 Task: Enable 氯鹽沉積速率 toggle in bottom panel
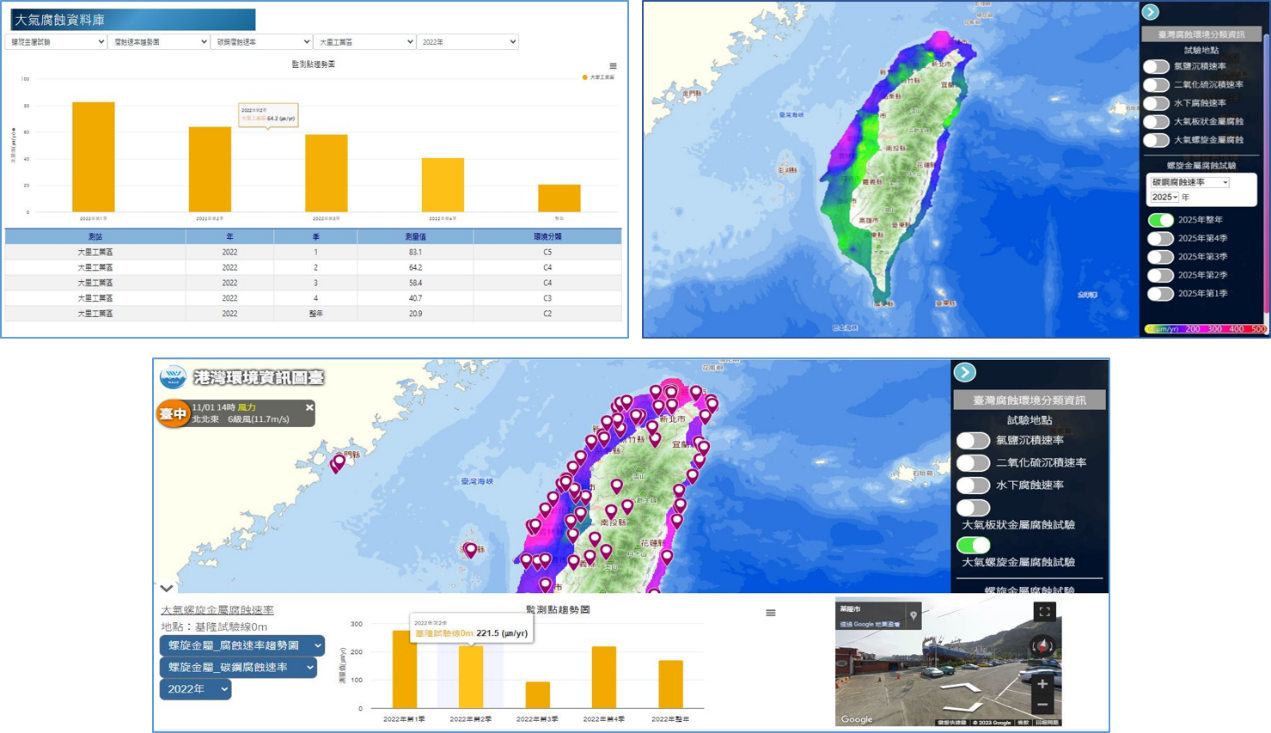click(x=973, y=440)
